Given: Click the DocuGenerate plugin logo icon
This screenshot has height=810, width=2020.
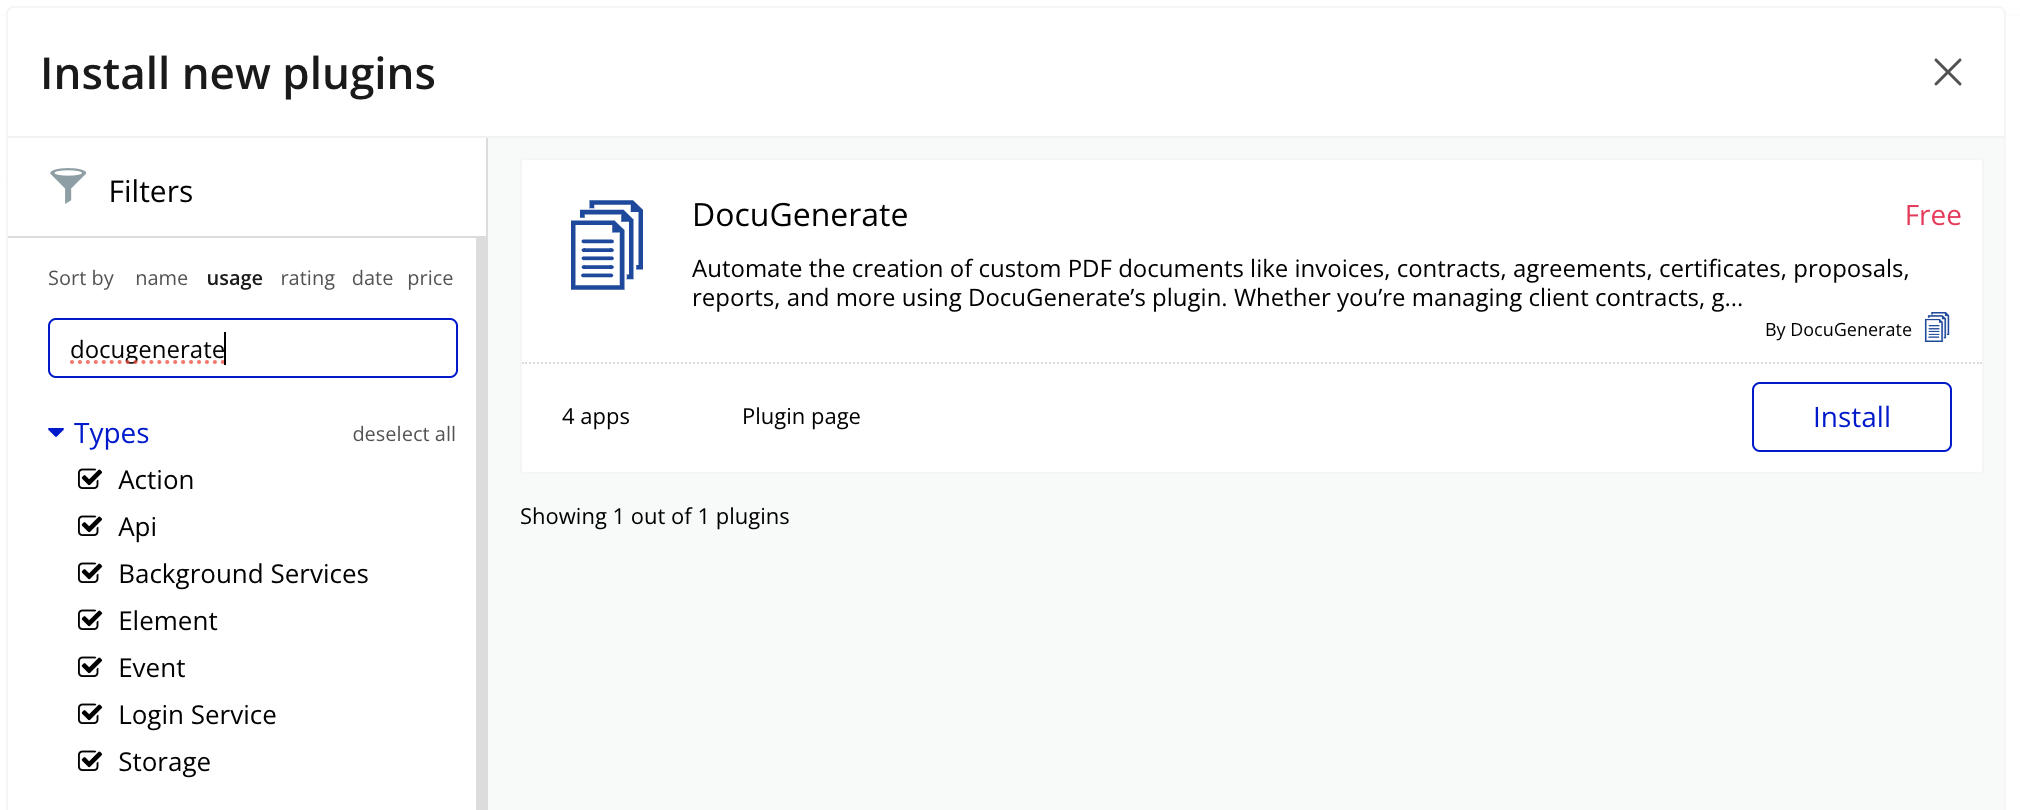Looking at the screenshot, I should pyautogui.click(x=606, y=245).
